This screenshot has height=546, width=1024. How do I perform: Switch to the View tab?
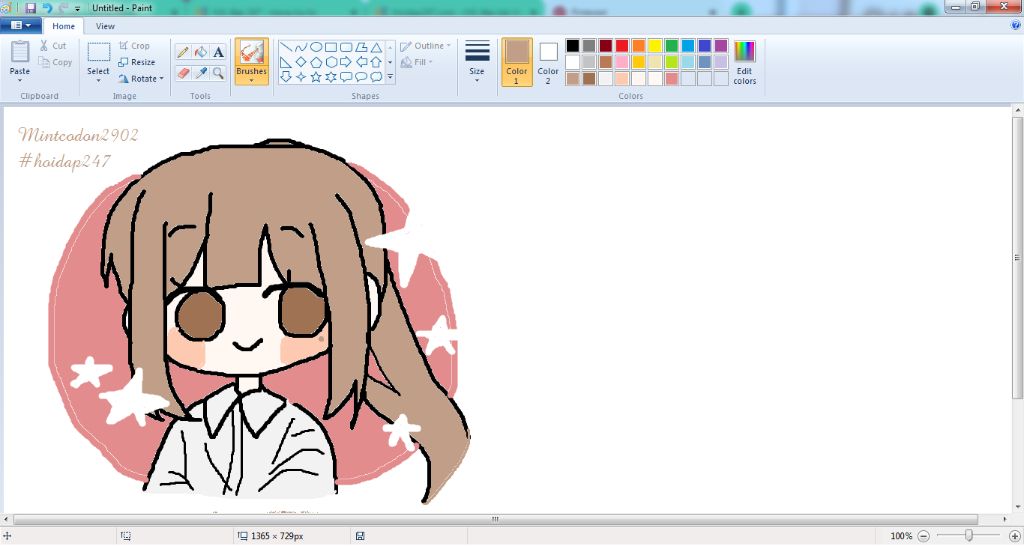tap(105, 26)
